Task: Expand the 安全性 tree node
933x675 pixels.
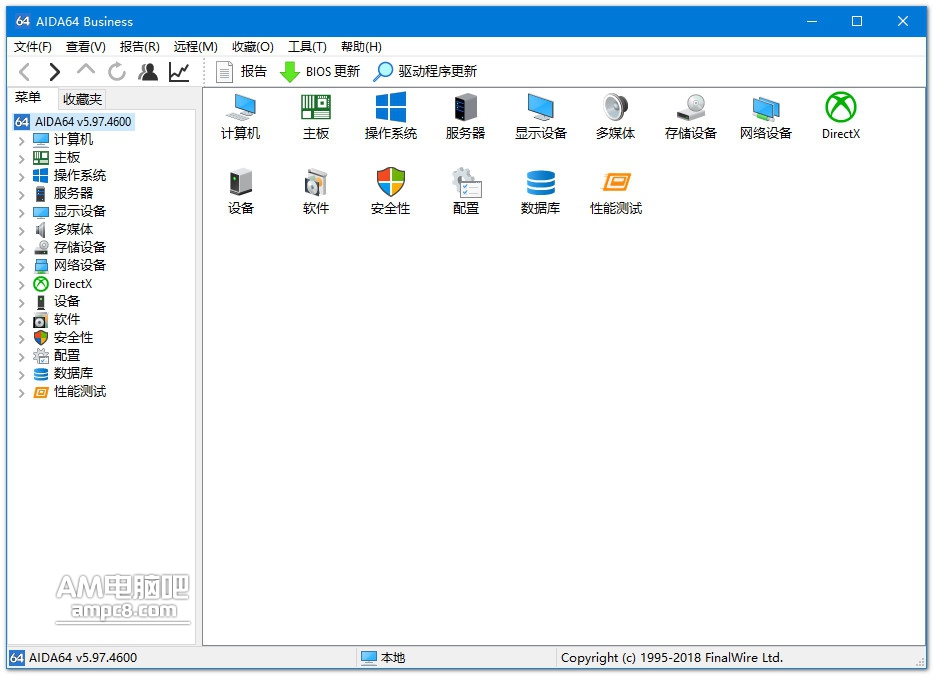Action: click(x=21, y=339)
